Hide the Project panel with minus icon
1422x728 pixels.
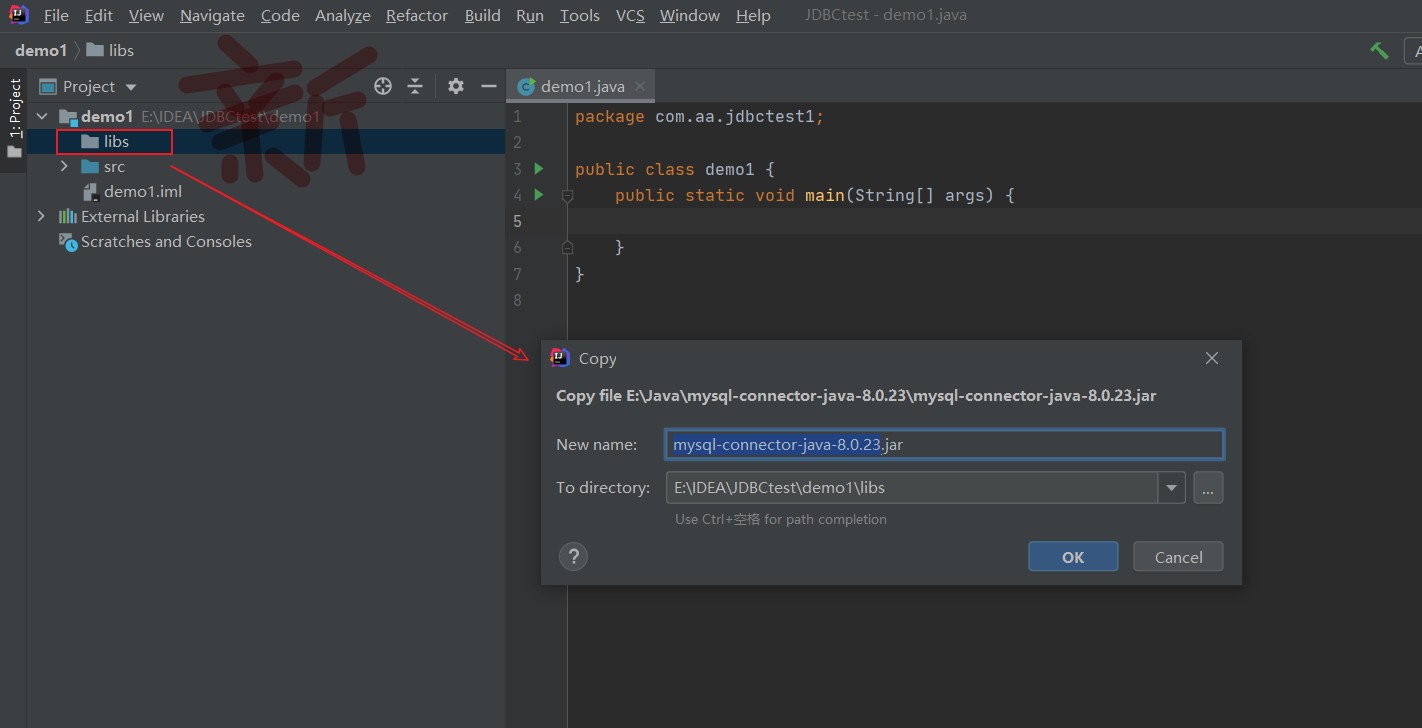pos(489,86)
